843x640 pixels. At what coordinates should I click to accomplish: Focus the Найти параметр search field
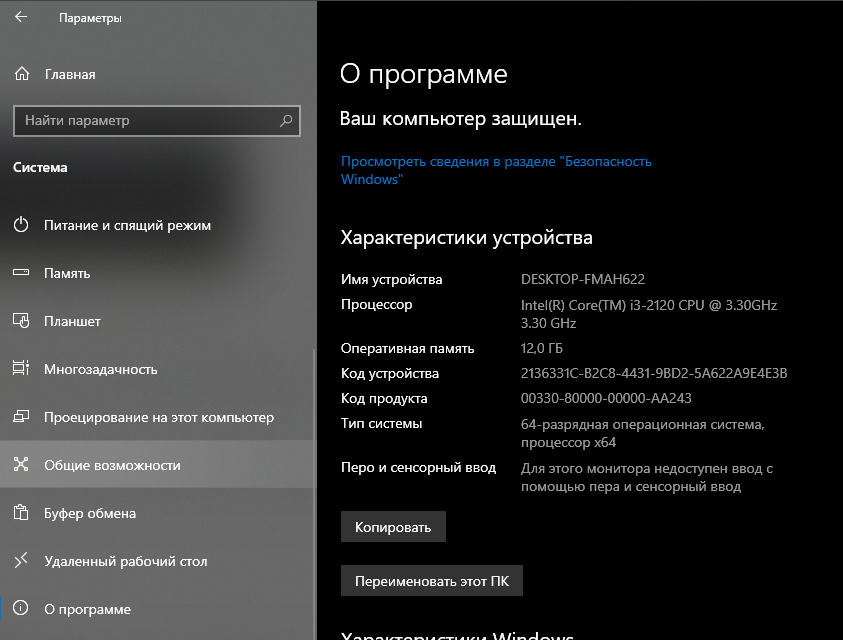click(x=145, y=121)
